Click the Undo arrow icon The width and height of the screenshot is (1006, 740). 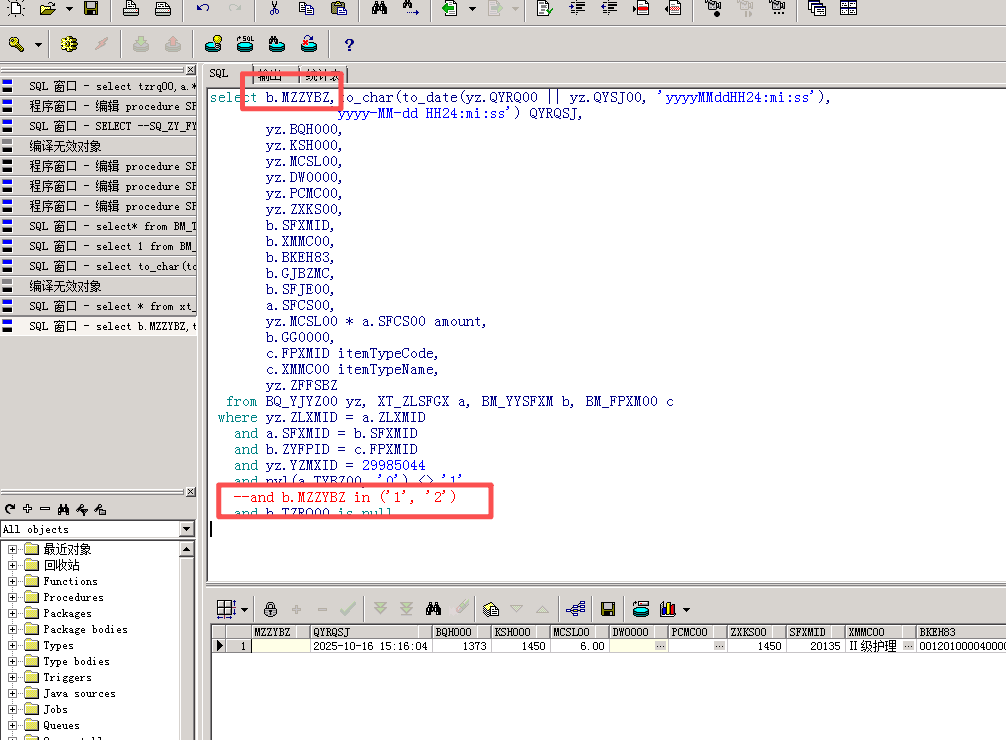[x=203, y=9]
